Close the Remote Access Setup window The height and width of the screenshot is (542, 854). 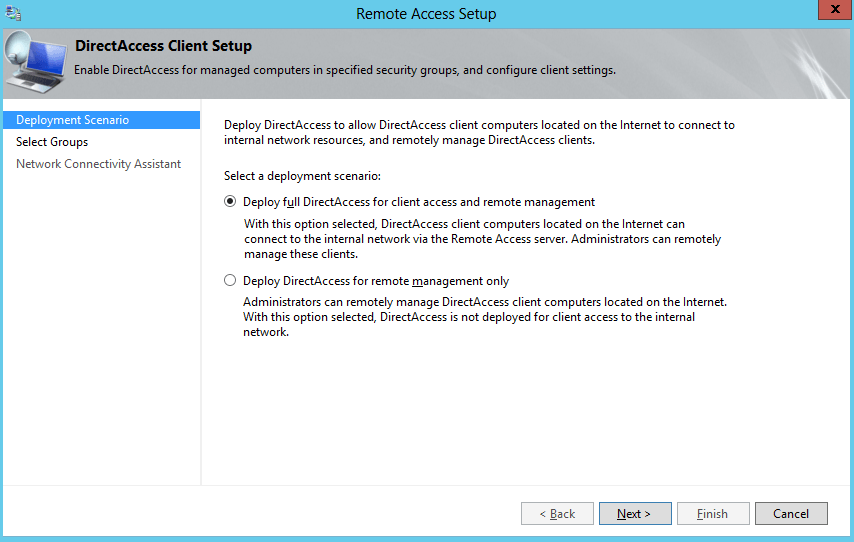(834, 10)
